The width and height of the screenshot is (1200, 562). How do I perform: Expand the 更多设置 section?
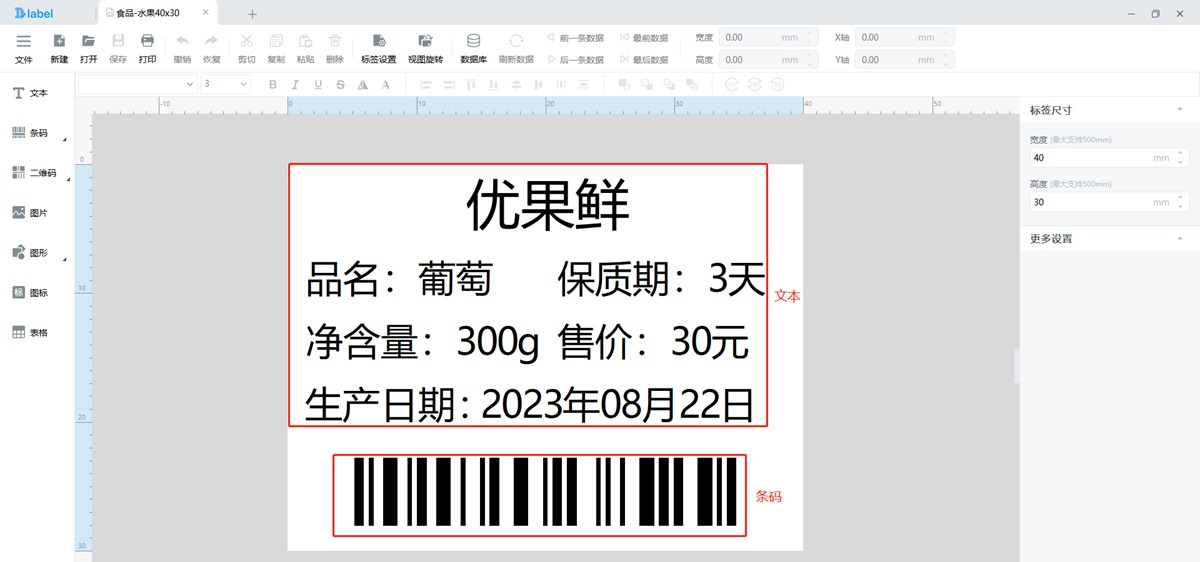coord(1180,239)
